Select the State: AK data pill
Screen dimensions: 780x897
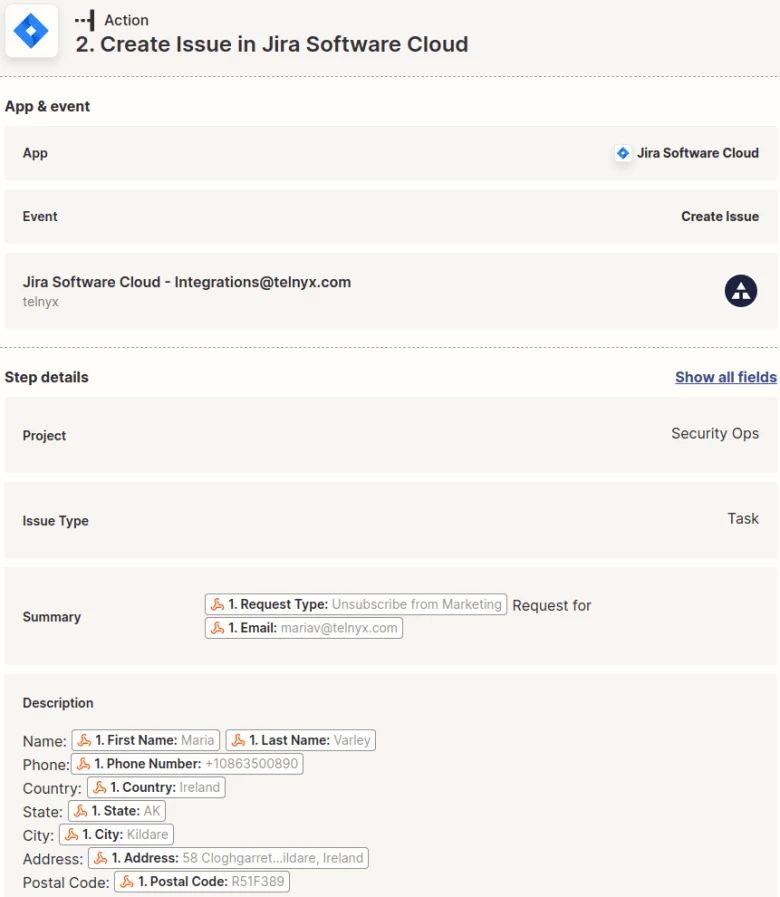pos(117,811)
